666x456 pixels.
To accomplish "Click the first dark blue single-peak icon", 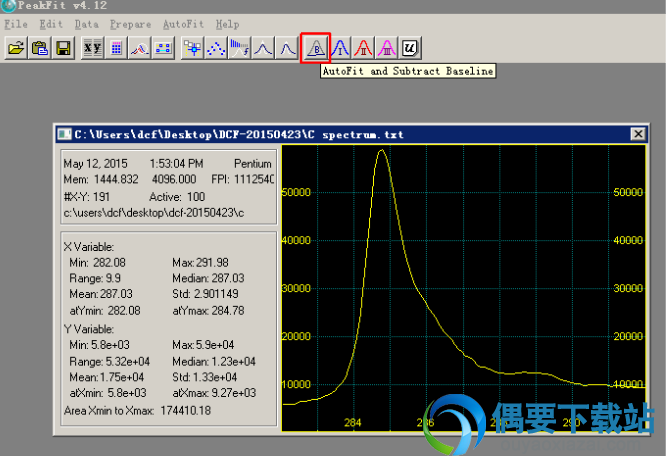I will (x=263, y=48).
